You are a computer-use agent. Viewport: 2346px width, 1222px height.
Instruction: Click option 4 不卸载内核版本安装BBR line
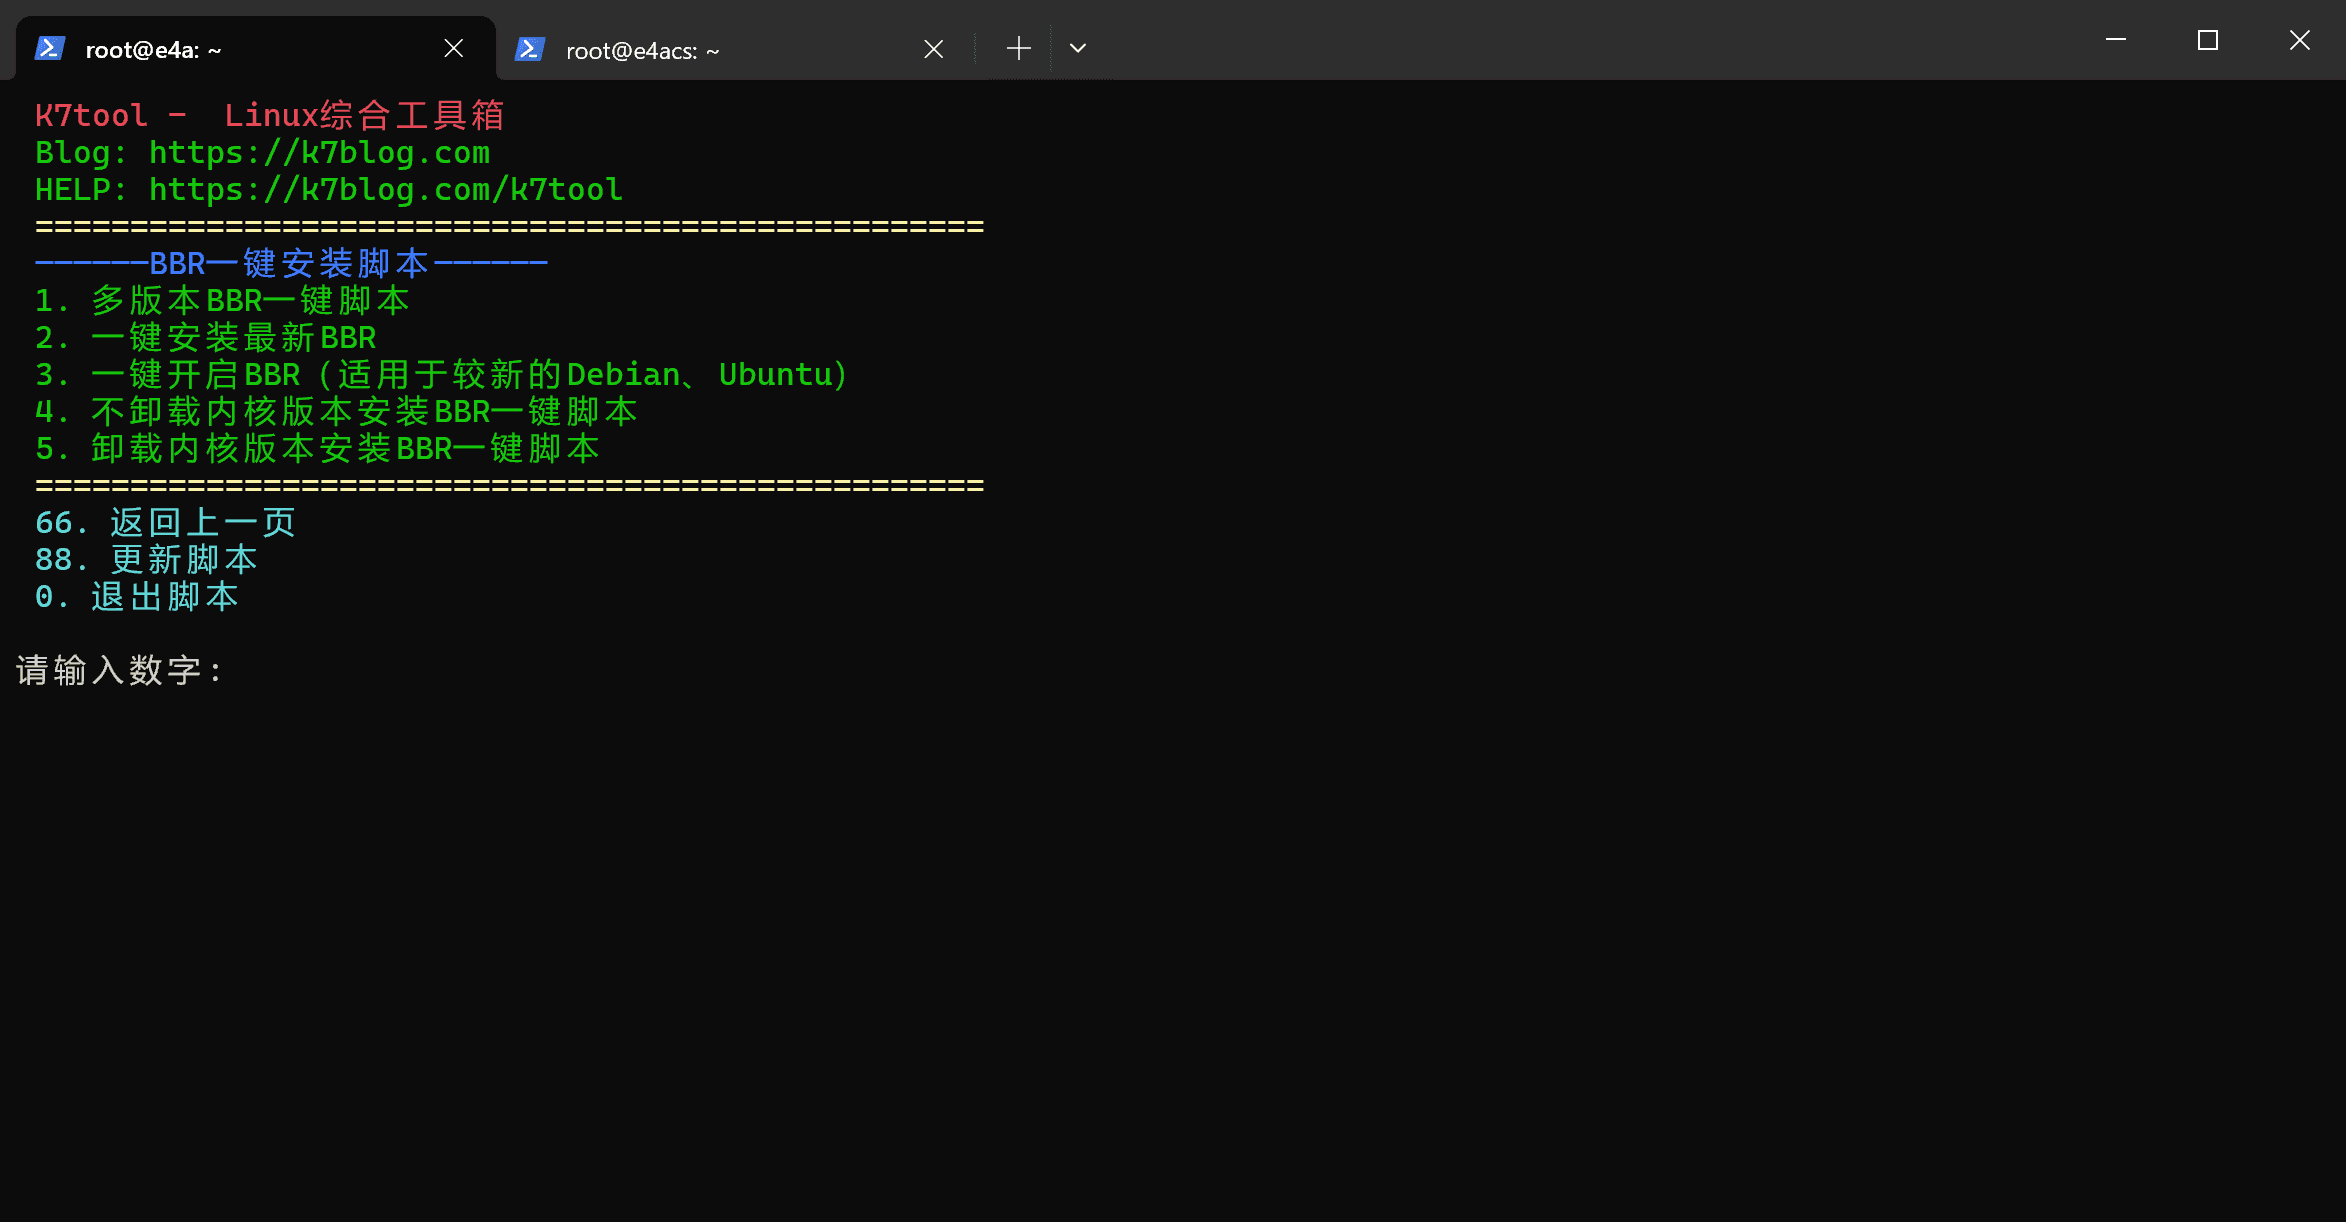[336, 412]
